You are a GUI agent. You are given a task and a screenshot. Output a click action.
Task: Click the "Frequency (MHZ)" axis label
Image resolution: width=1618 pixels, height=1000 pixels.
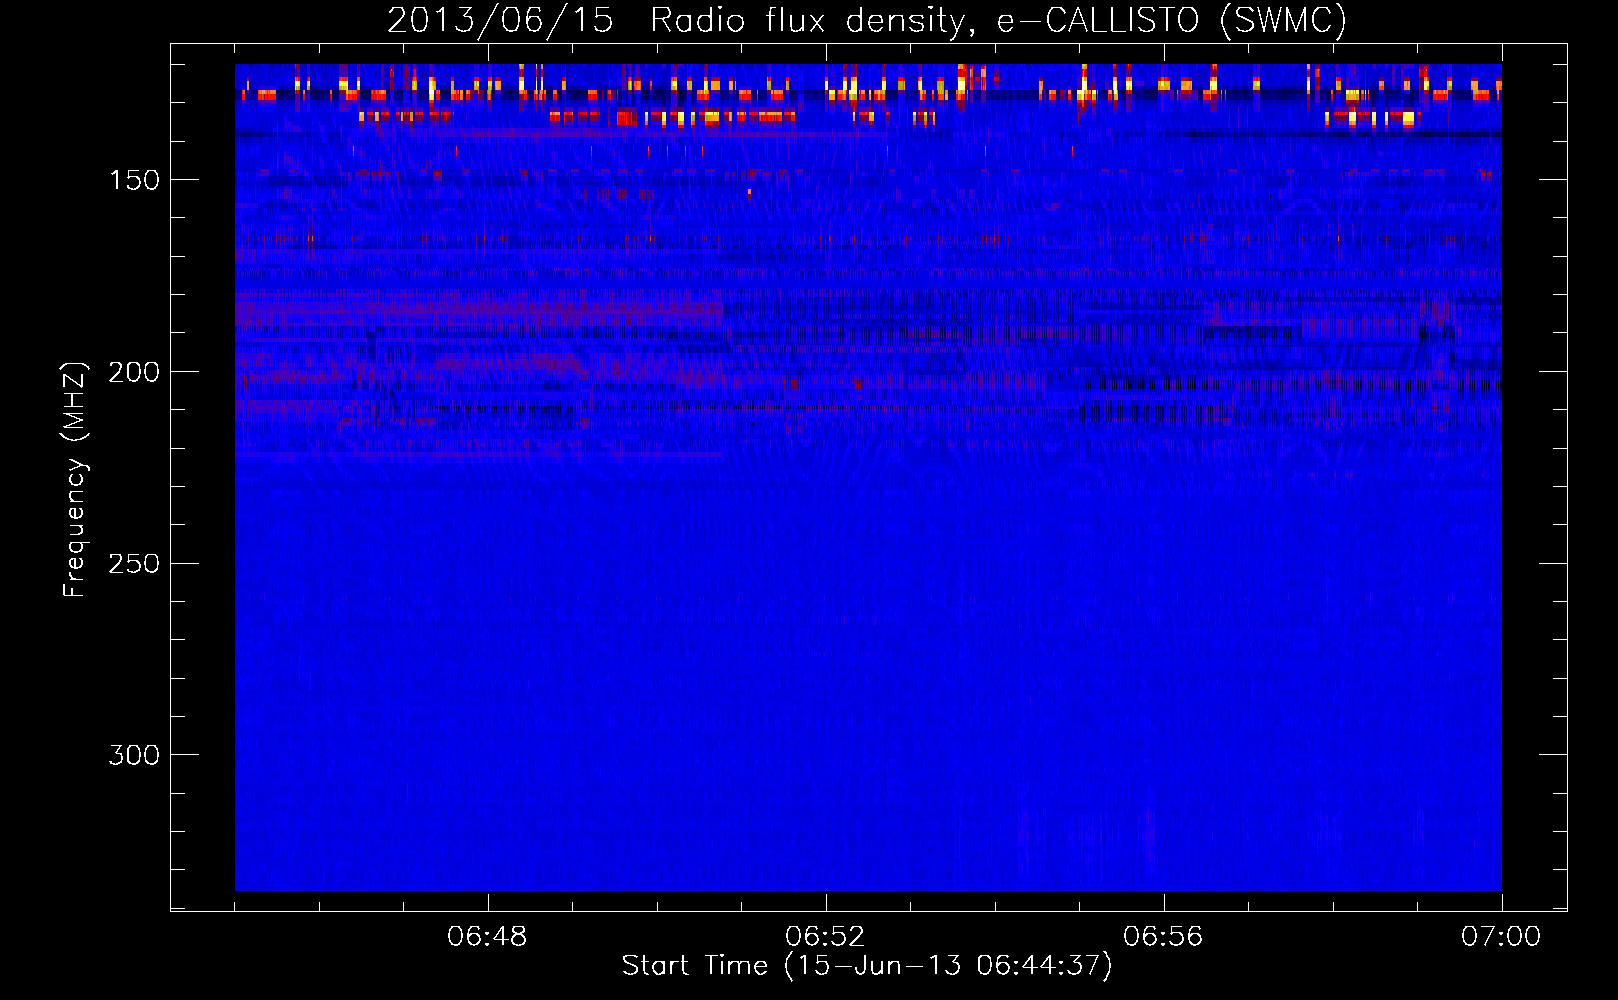coord(75,480)
